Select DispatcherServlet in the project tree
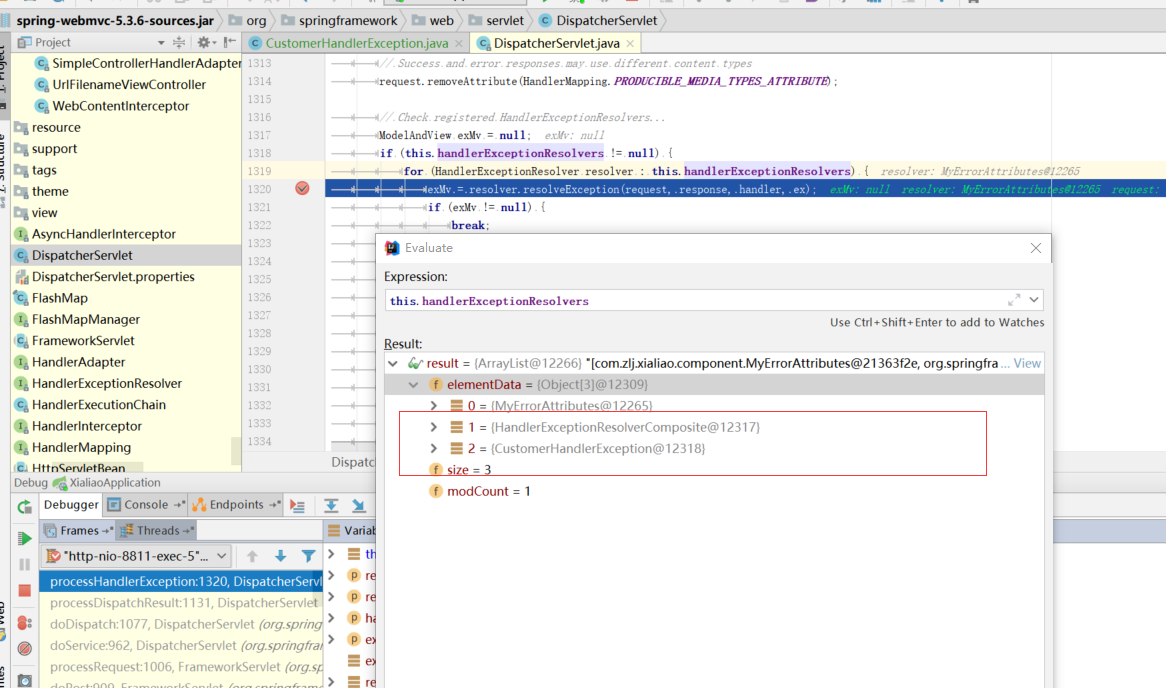The height and width of the screenshot is (688, 1166). 82,255
